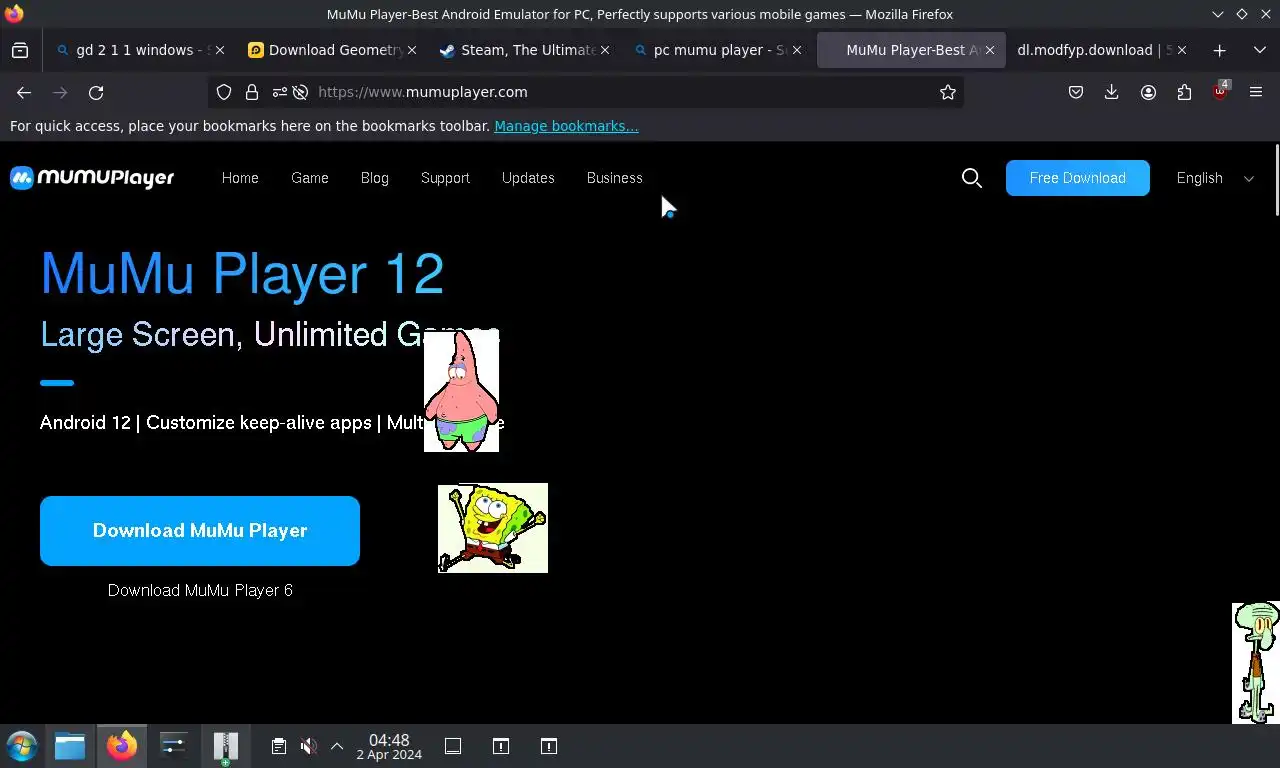The height and width of the screenshot is (768, 1280).
Task: Reload the current page
Action: coord(96,92)
